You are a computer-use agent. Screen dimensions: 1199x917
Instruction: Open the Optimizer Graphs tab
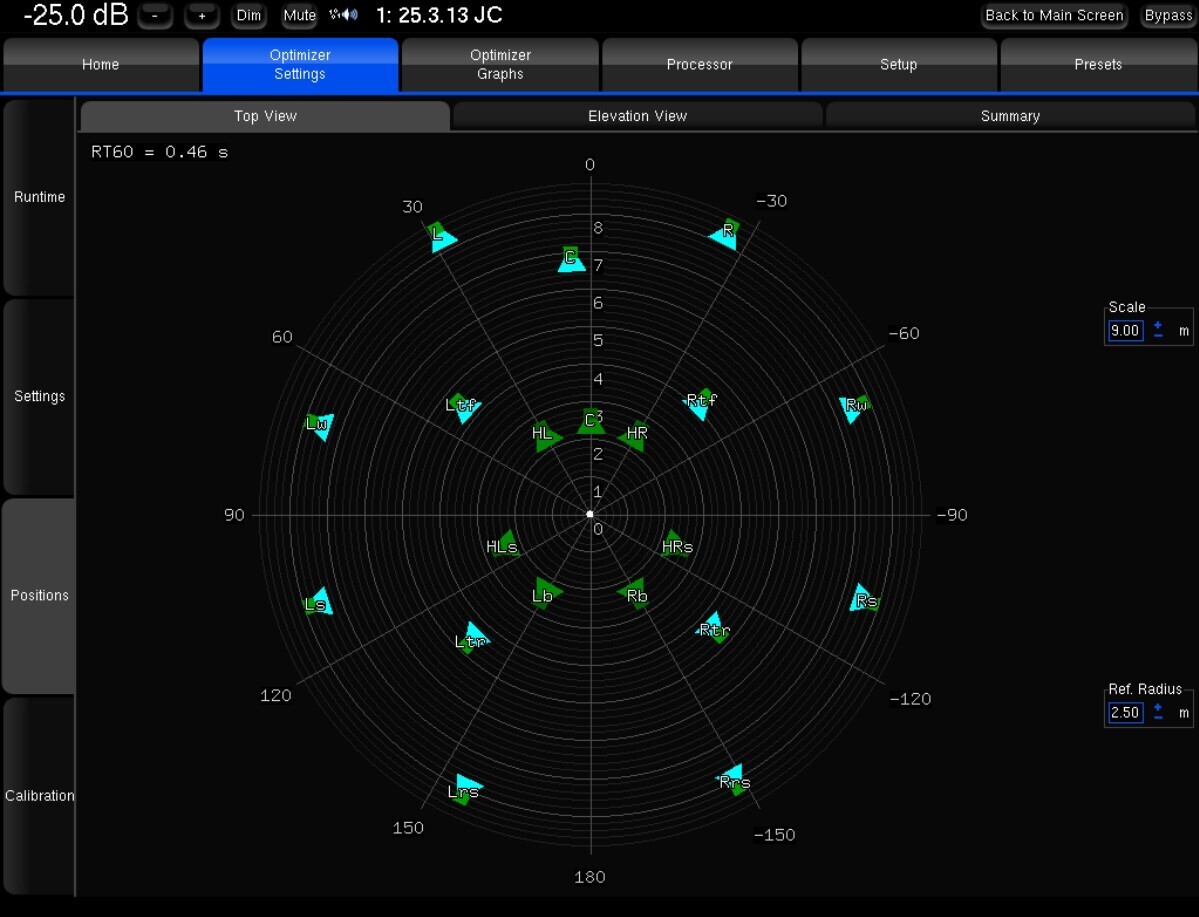(500, 65)
